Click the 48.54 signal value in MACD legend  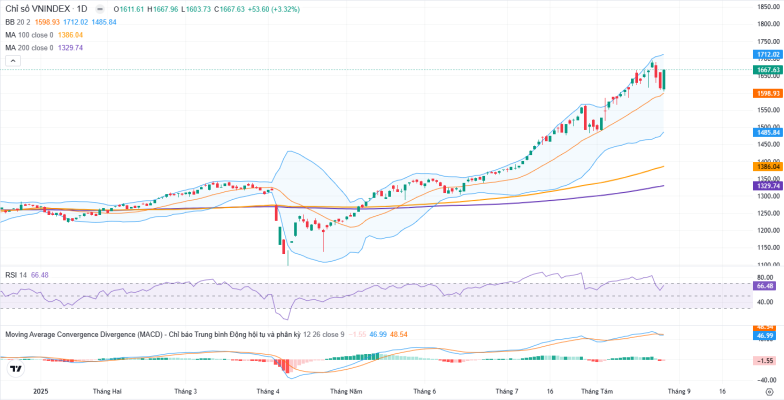pyautogui.click(x=398, y=334)
